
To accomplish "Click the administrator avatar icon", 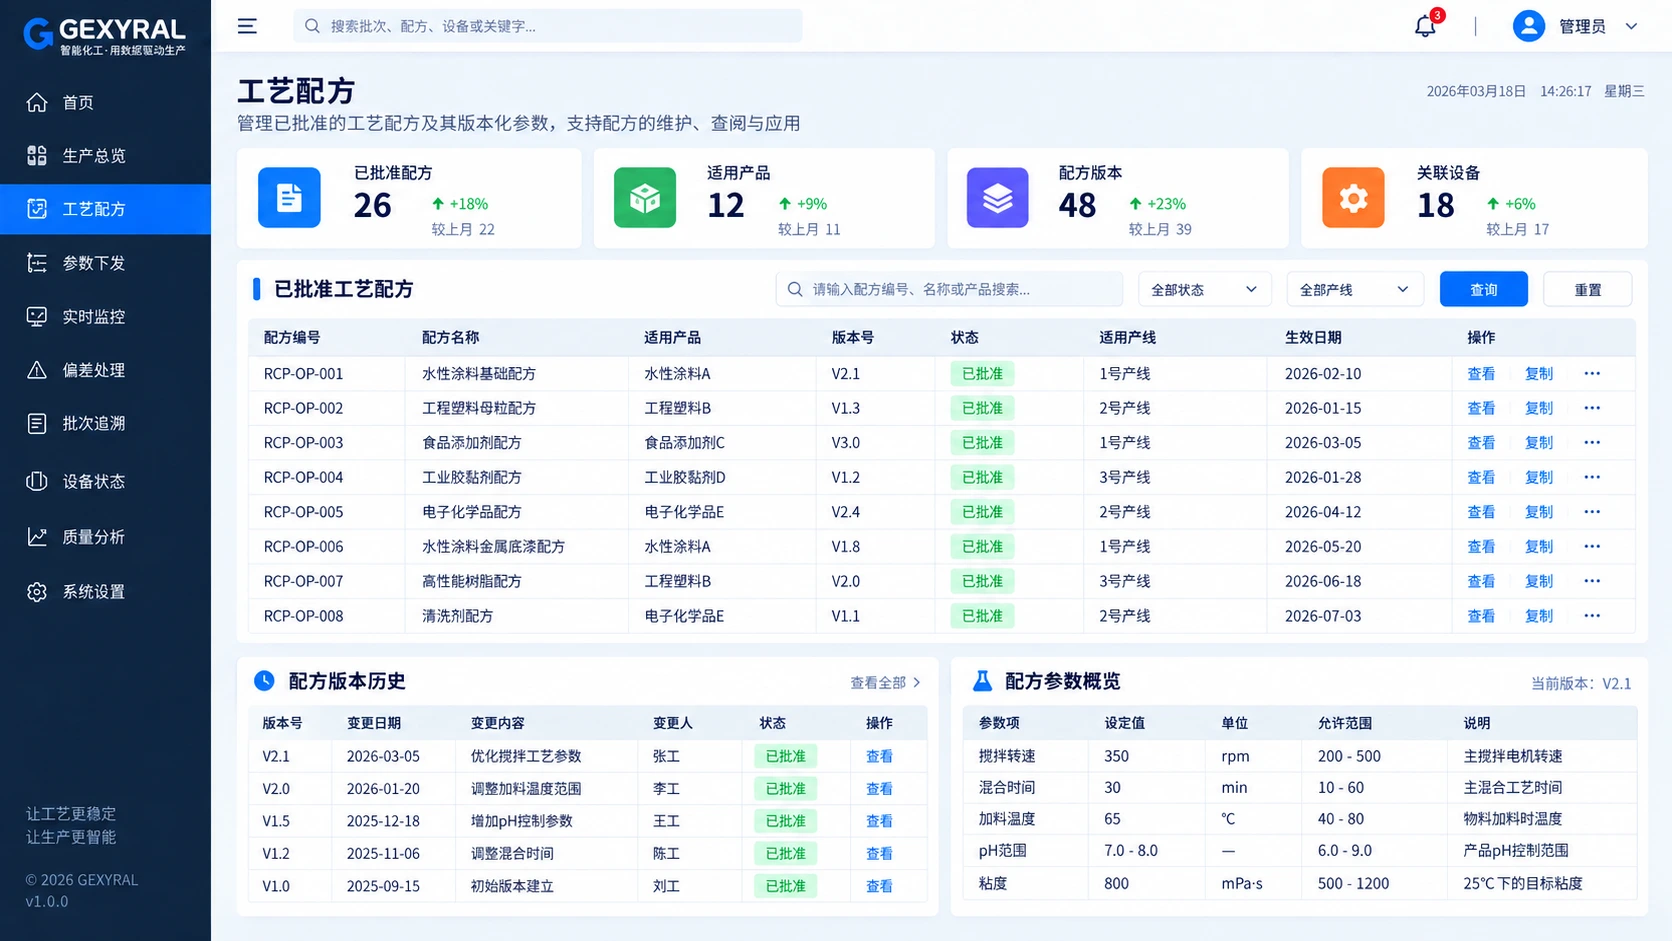I will (x=1528, y=26).
